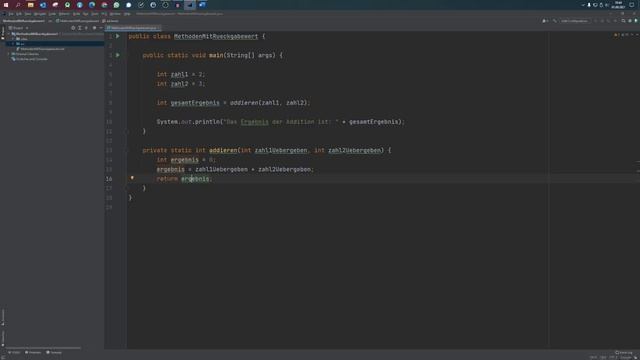Viewport: 640px width, 360px height.
Task: Fold the addieren method at line 13
Action: tap(127, 150)
